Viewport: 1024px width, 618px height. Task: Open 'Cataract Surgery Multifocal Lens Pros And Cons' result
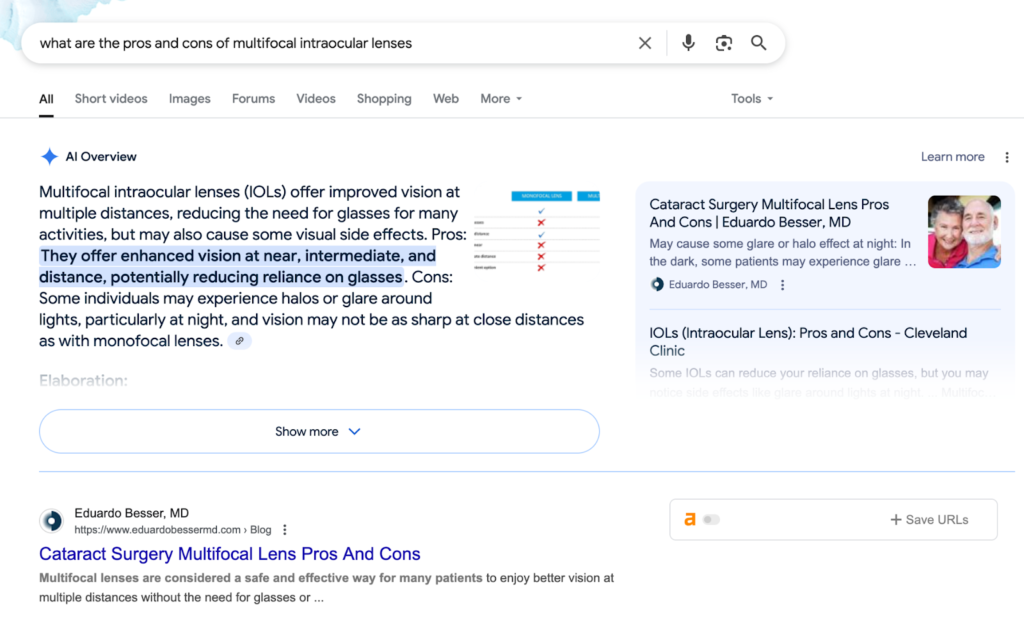pos(229,554)
